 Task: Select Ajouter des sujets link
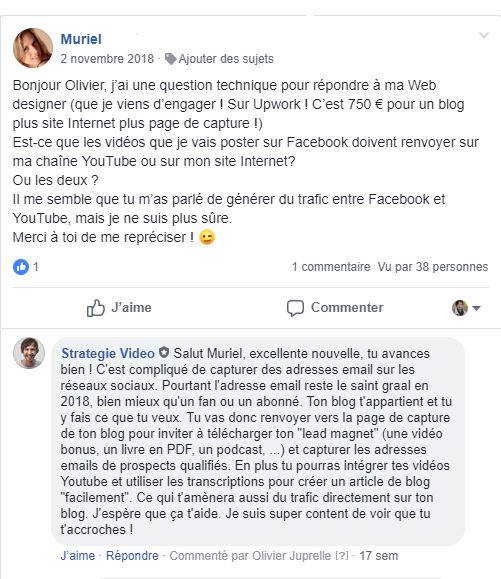tap(226, 59)
